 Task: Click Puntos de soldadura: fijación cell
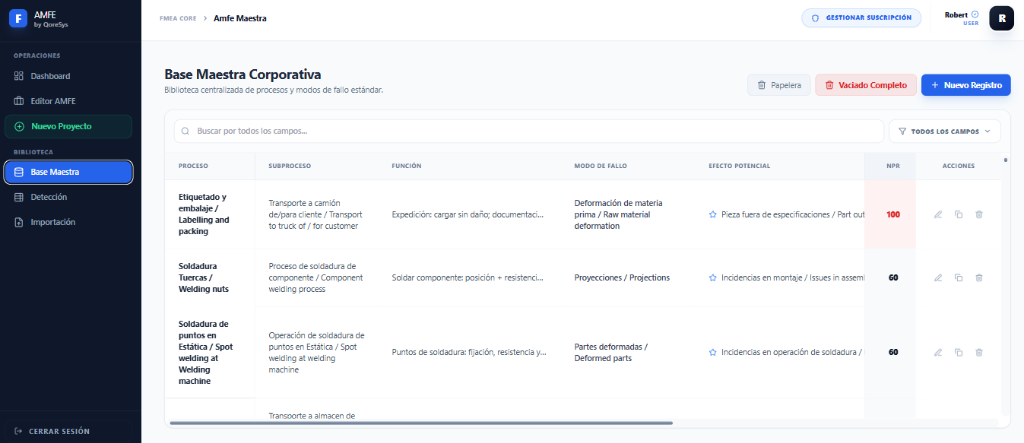coord(469,352)
